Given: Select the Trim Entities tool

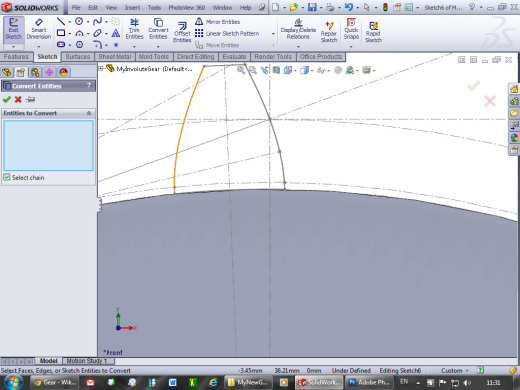Looking at the screenshot, I should pos(134,29).
